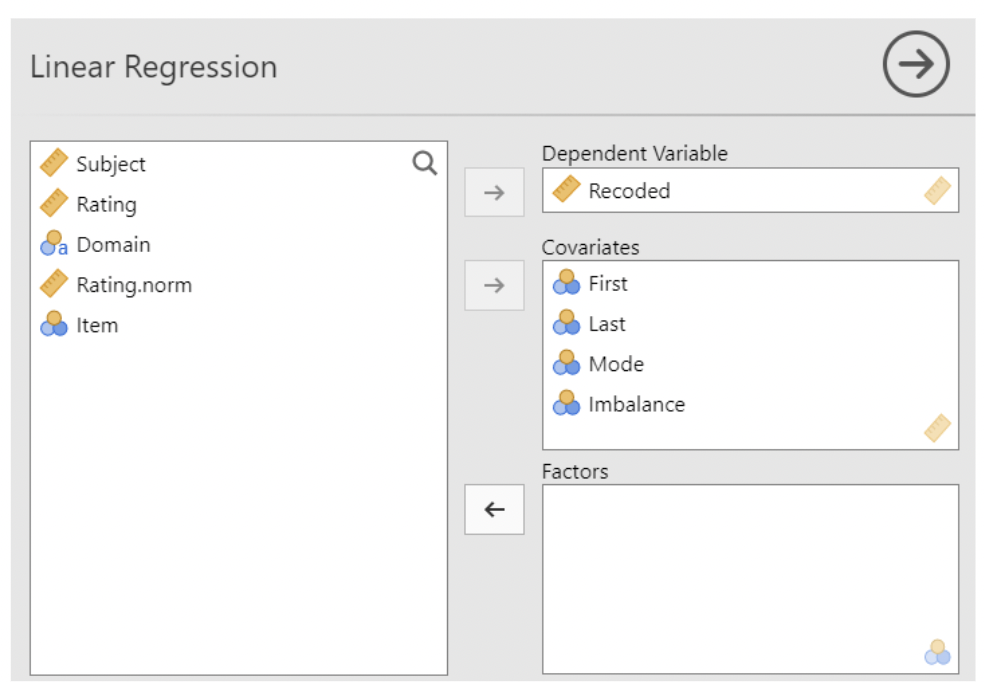This screenshot has height=682, width=984.
Task: Select the Last covariate
Action: click(607, 324)
